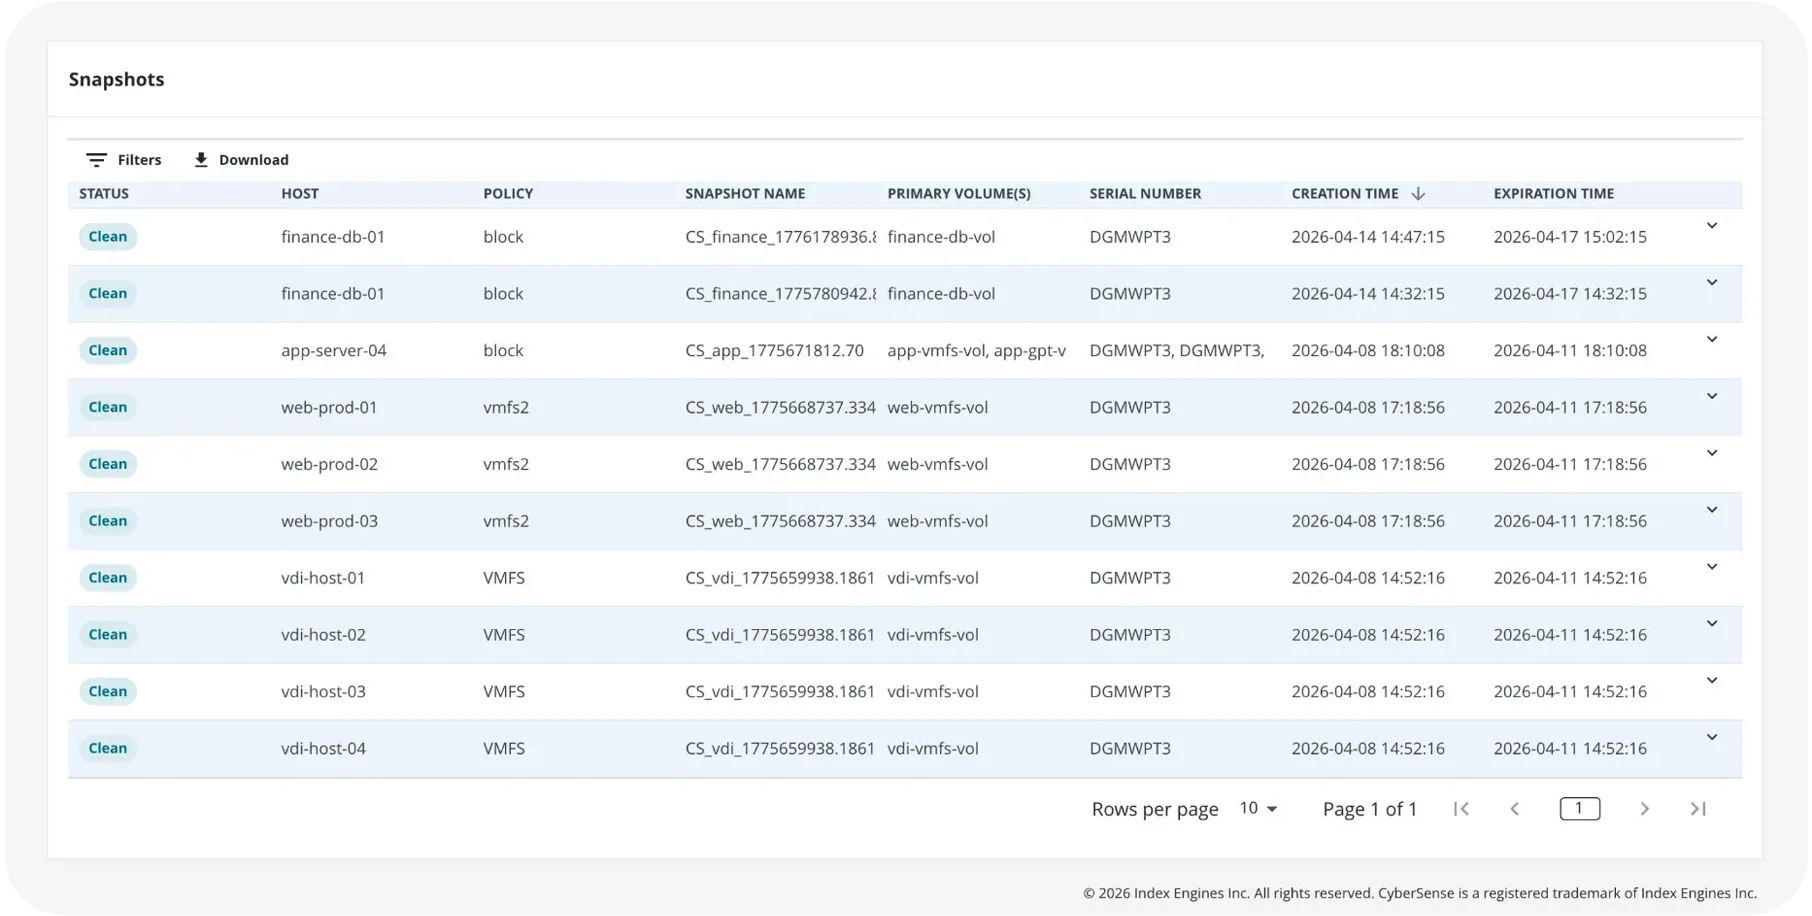Image resolution: width=1812 pixels, height=916 pixels.
Task: Expand the vdi-host-04 row details
Action: pyautogui.click(x=1712, y=738)
